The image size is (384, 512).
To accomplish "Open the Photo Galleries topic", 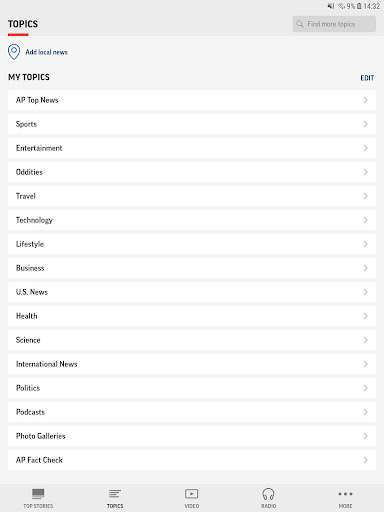I will click(192, 436).
